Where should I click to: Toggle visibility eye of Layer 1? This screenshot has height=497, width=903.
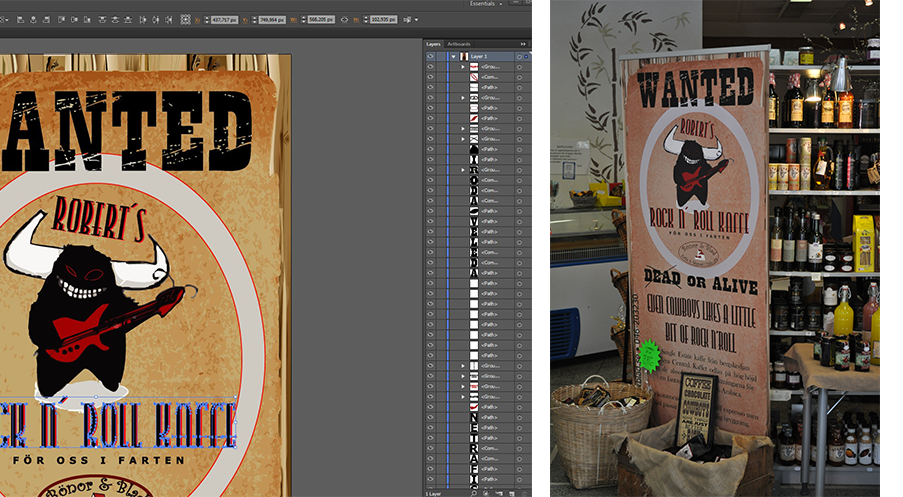click(x=430, y=56)
